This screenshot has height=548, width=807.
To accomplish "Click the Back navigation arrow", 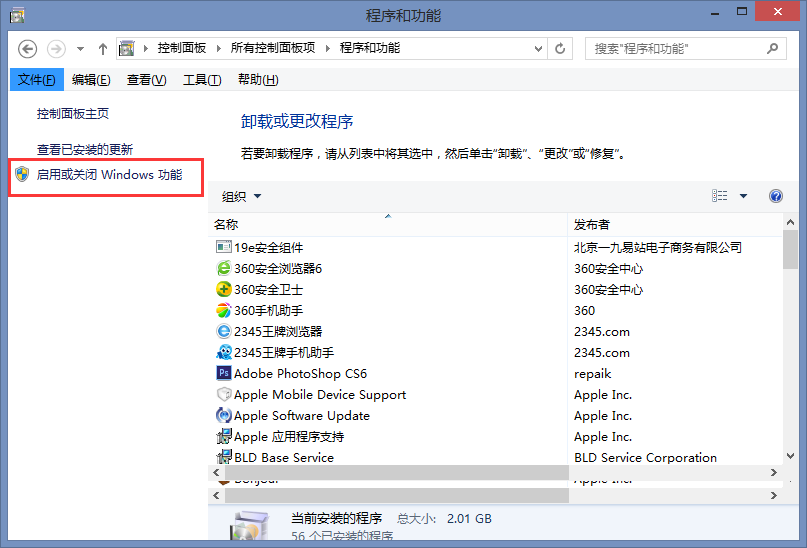I will click(x=27, y=49).
